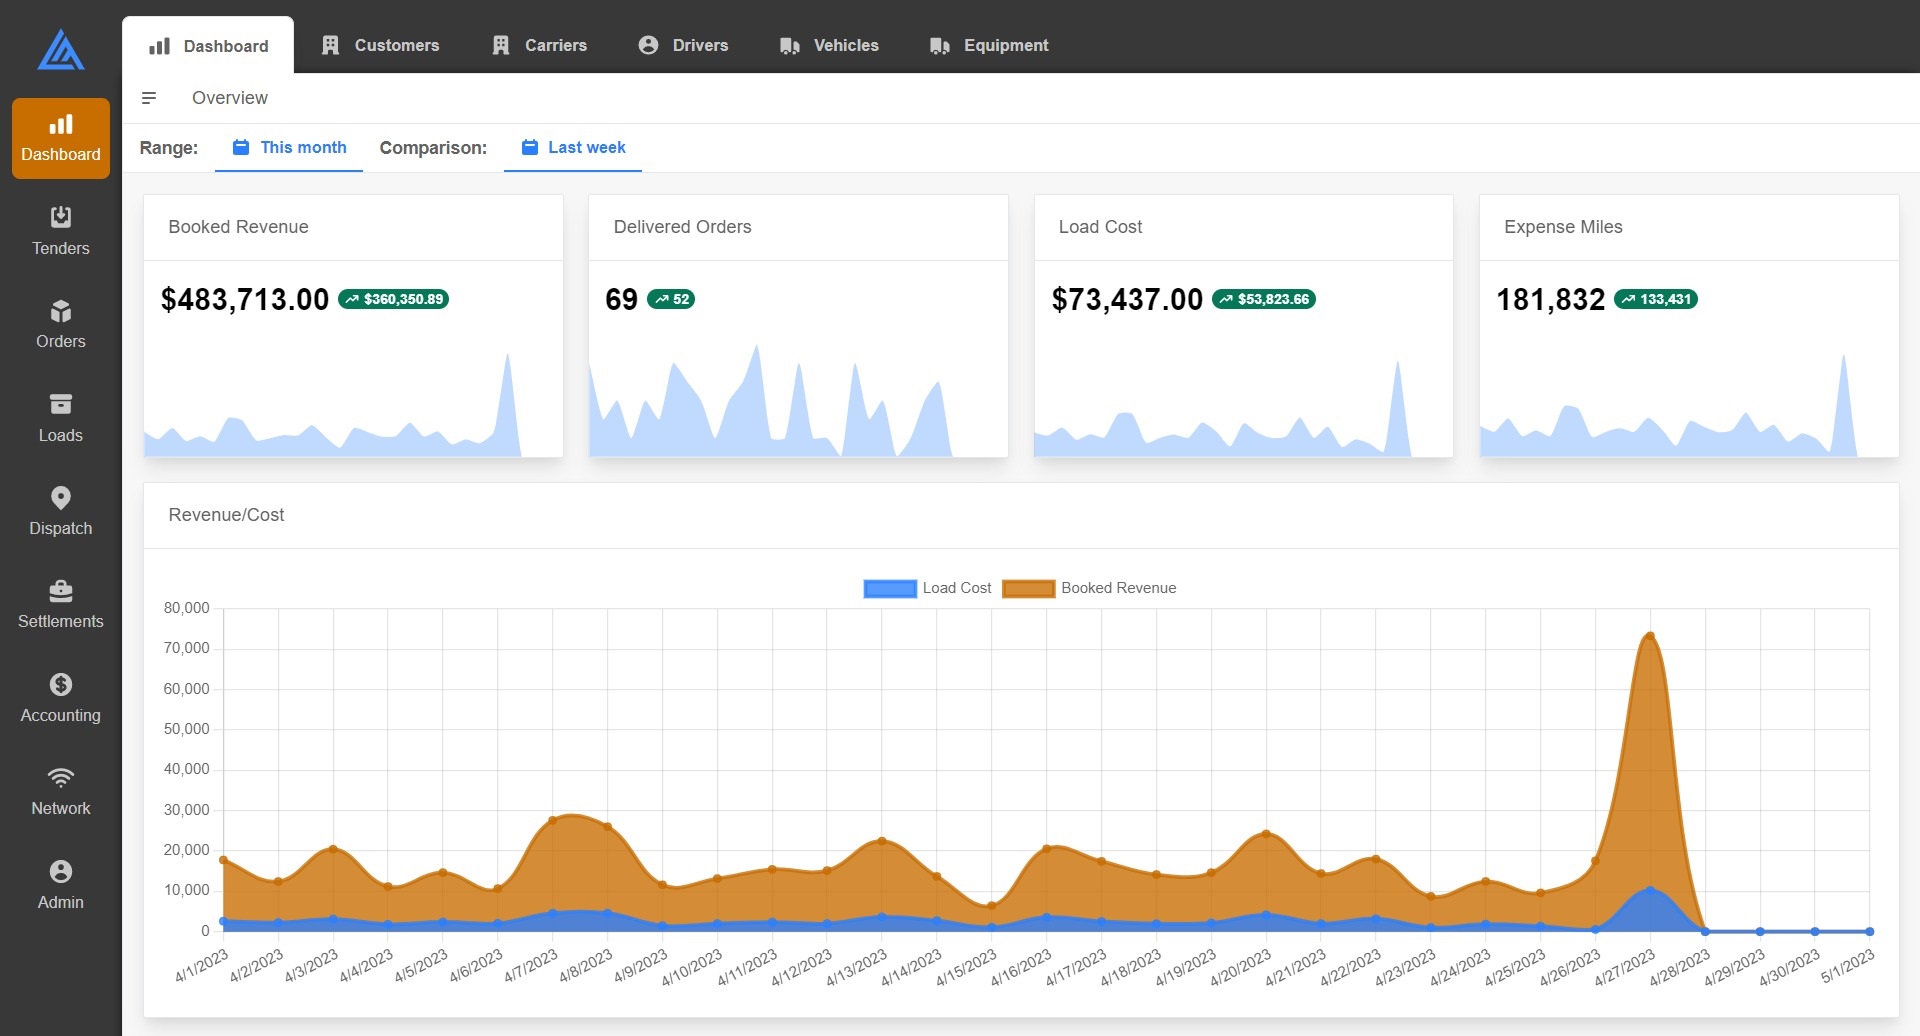Switch to the Customers tab label

click(x=397, y=45)
